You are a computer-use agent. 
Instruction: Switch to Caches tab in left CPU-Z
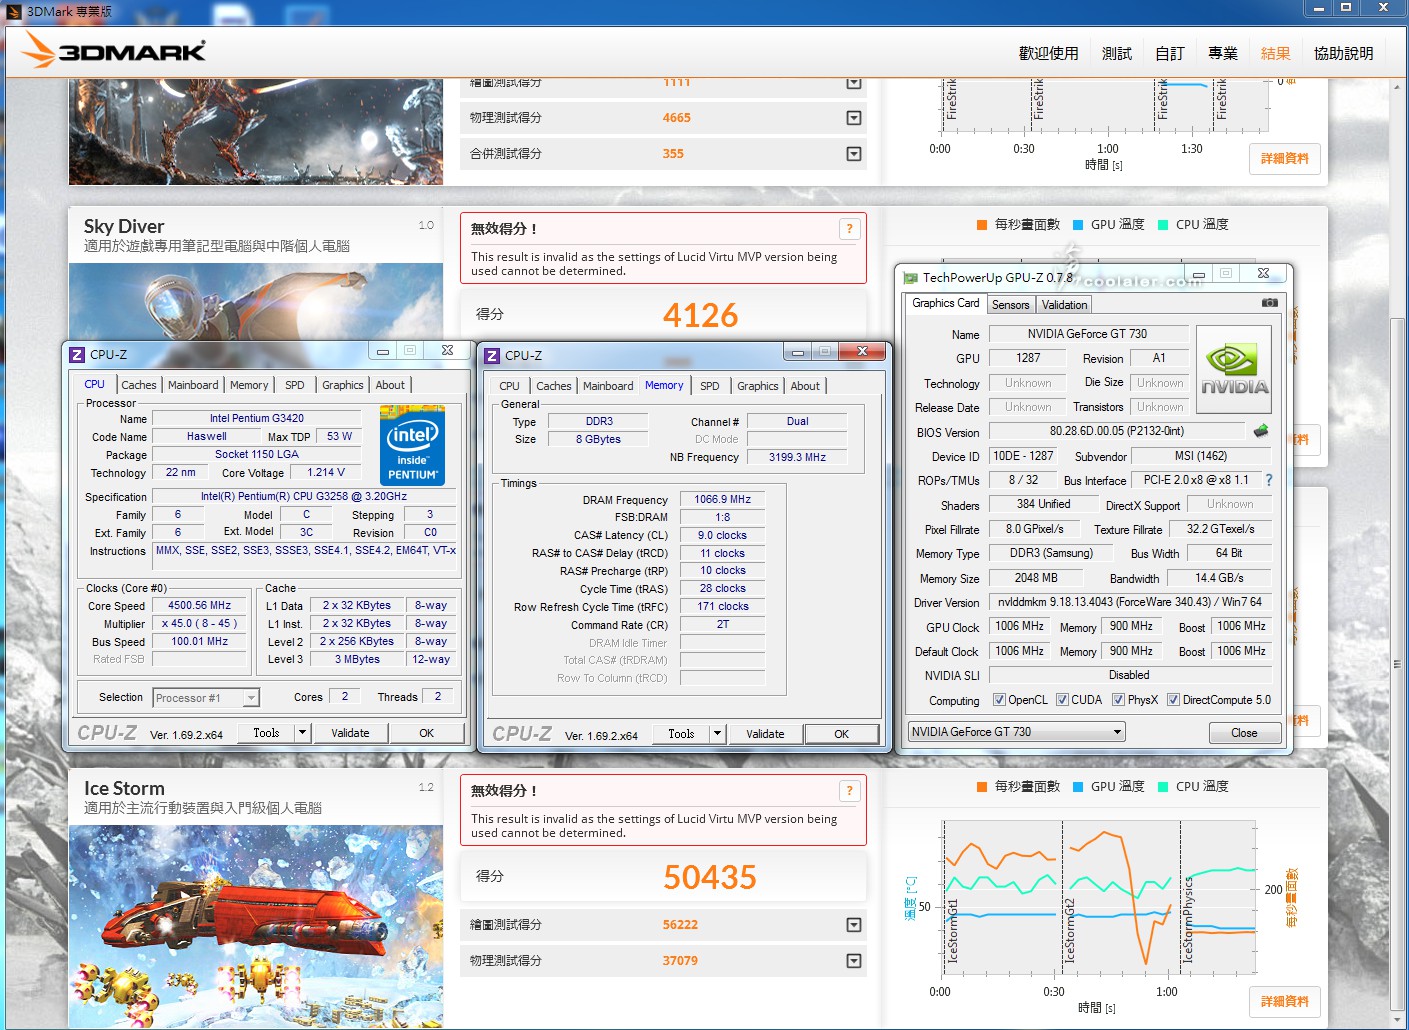click(139, 385)
